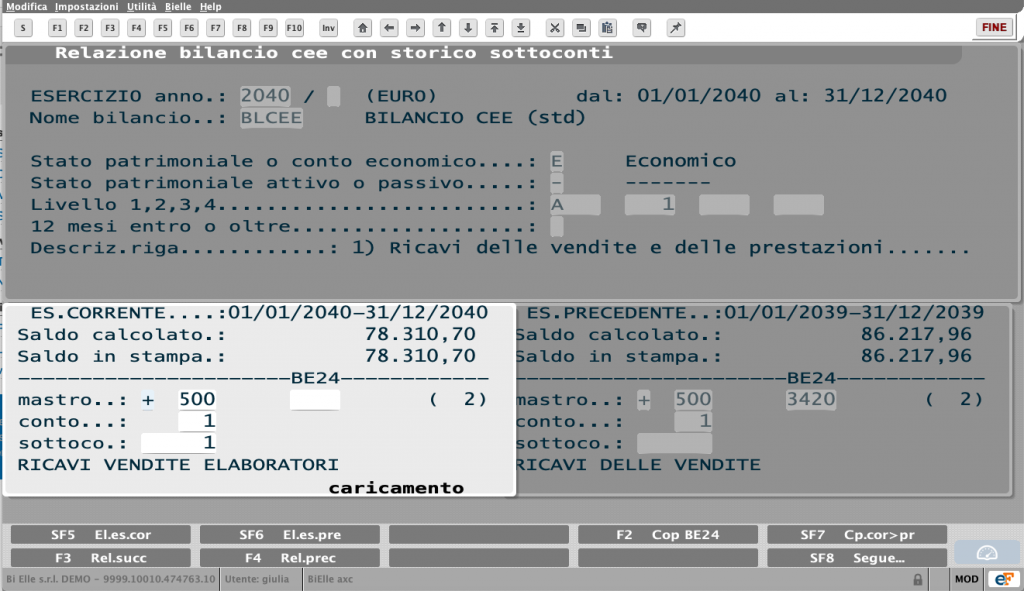Open the Bielle menu
The image size is (1024, 591).
(x=178, y=7)
